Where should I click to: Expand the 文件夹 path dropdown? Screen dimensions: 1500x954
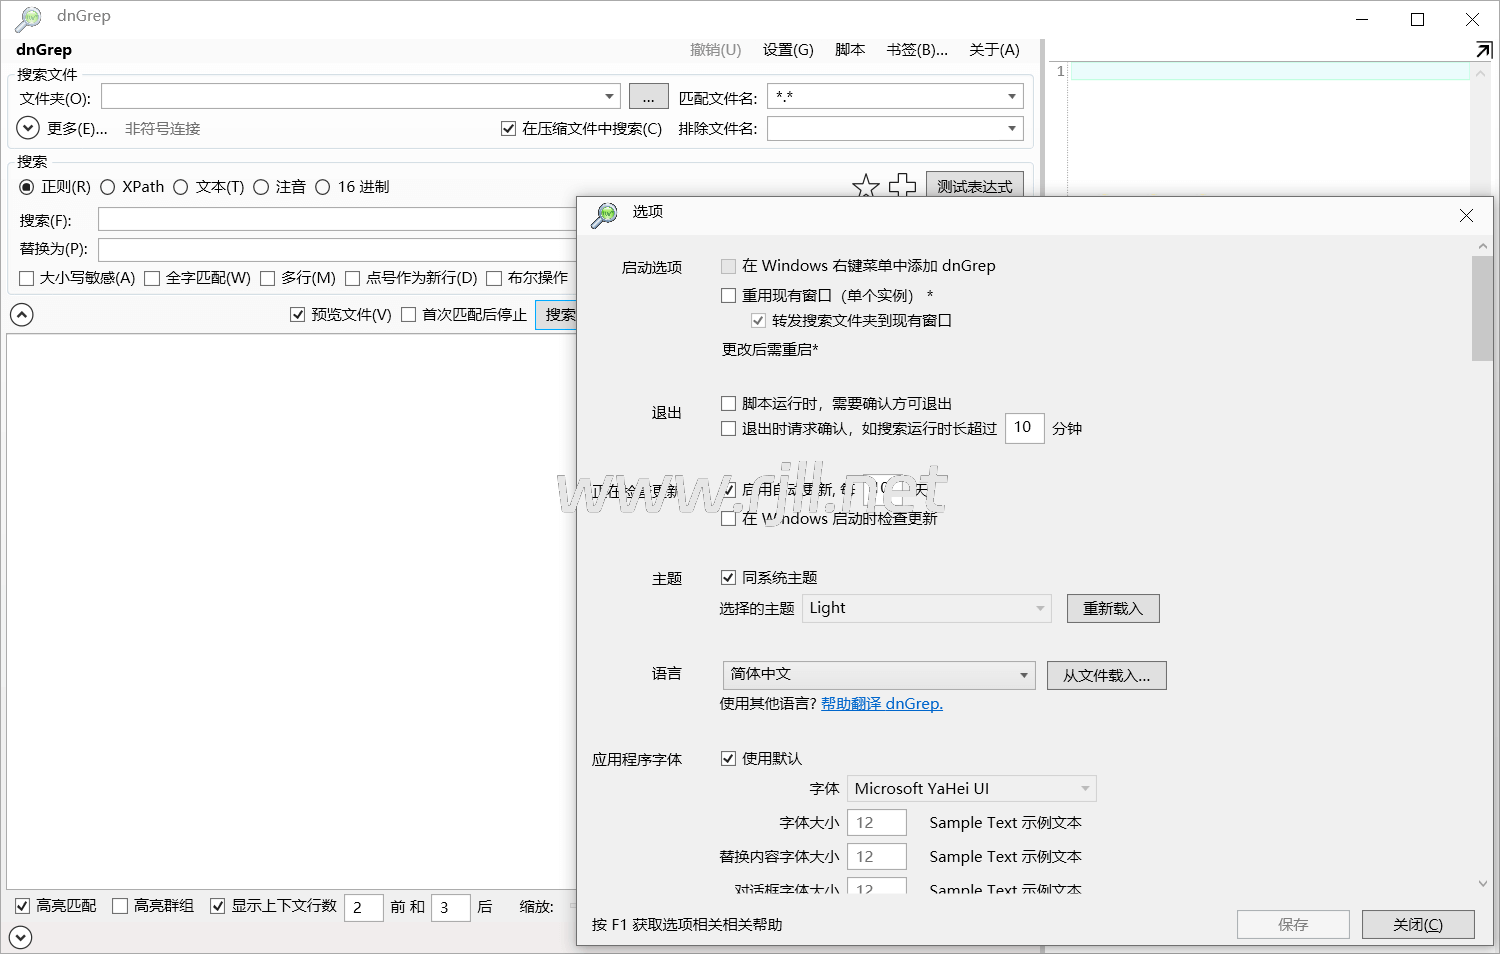609,97
